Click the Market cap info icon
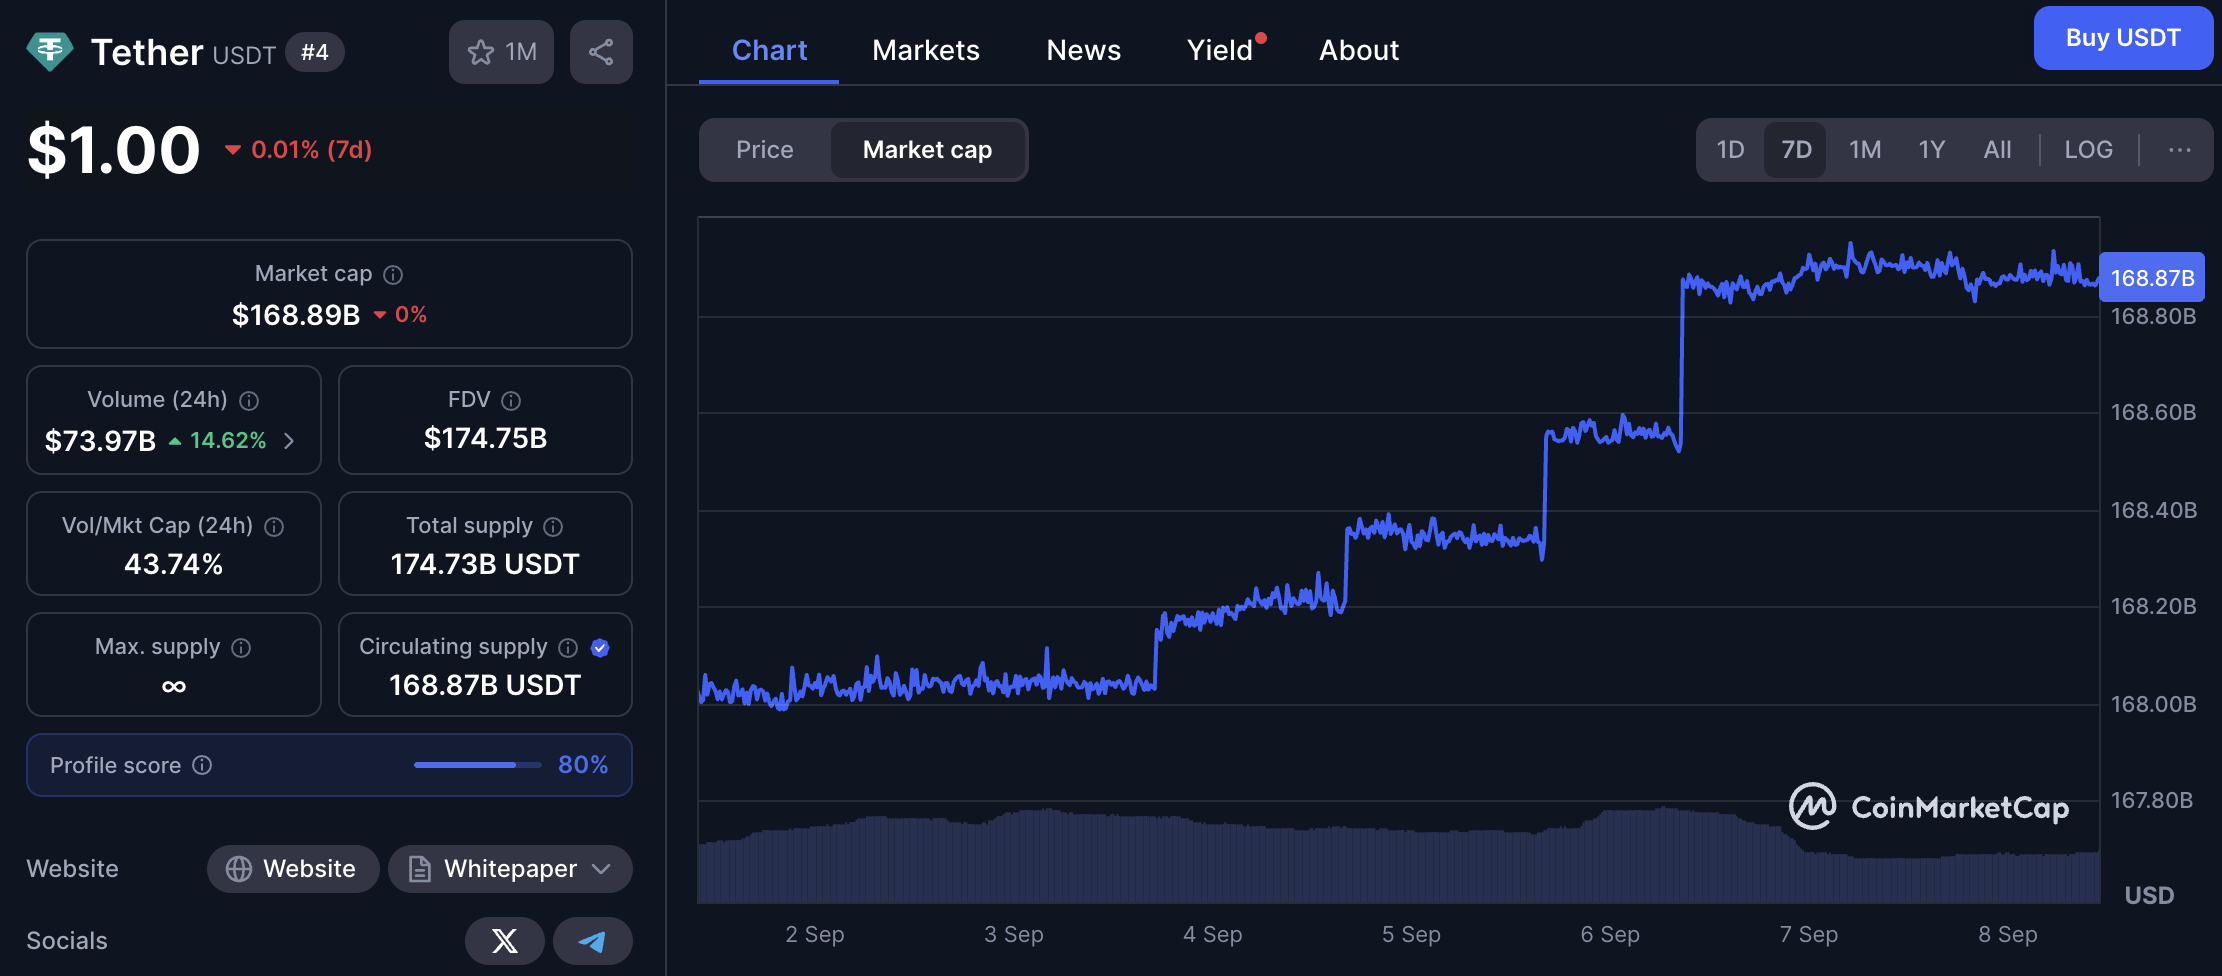The height and width of the screenshot is (976, 2222). pyautogui.click(x=393, y=275)
